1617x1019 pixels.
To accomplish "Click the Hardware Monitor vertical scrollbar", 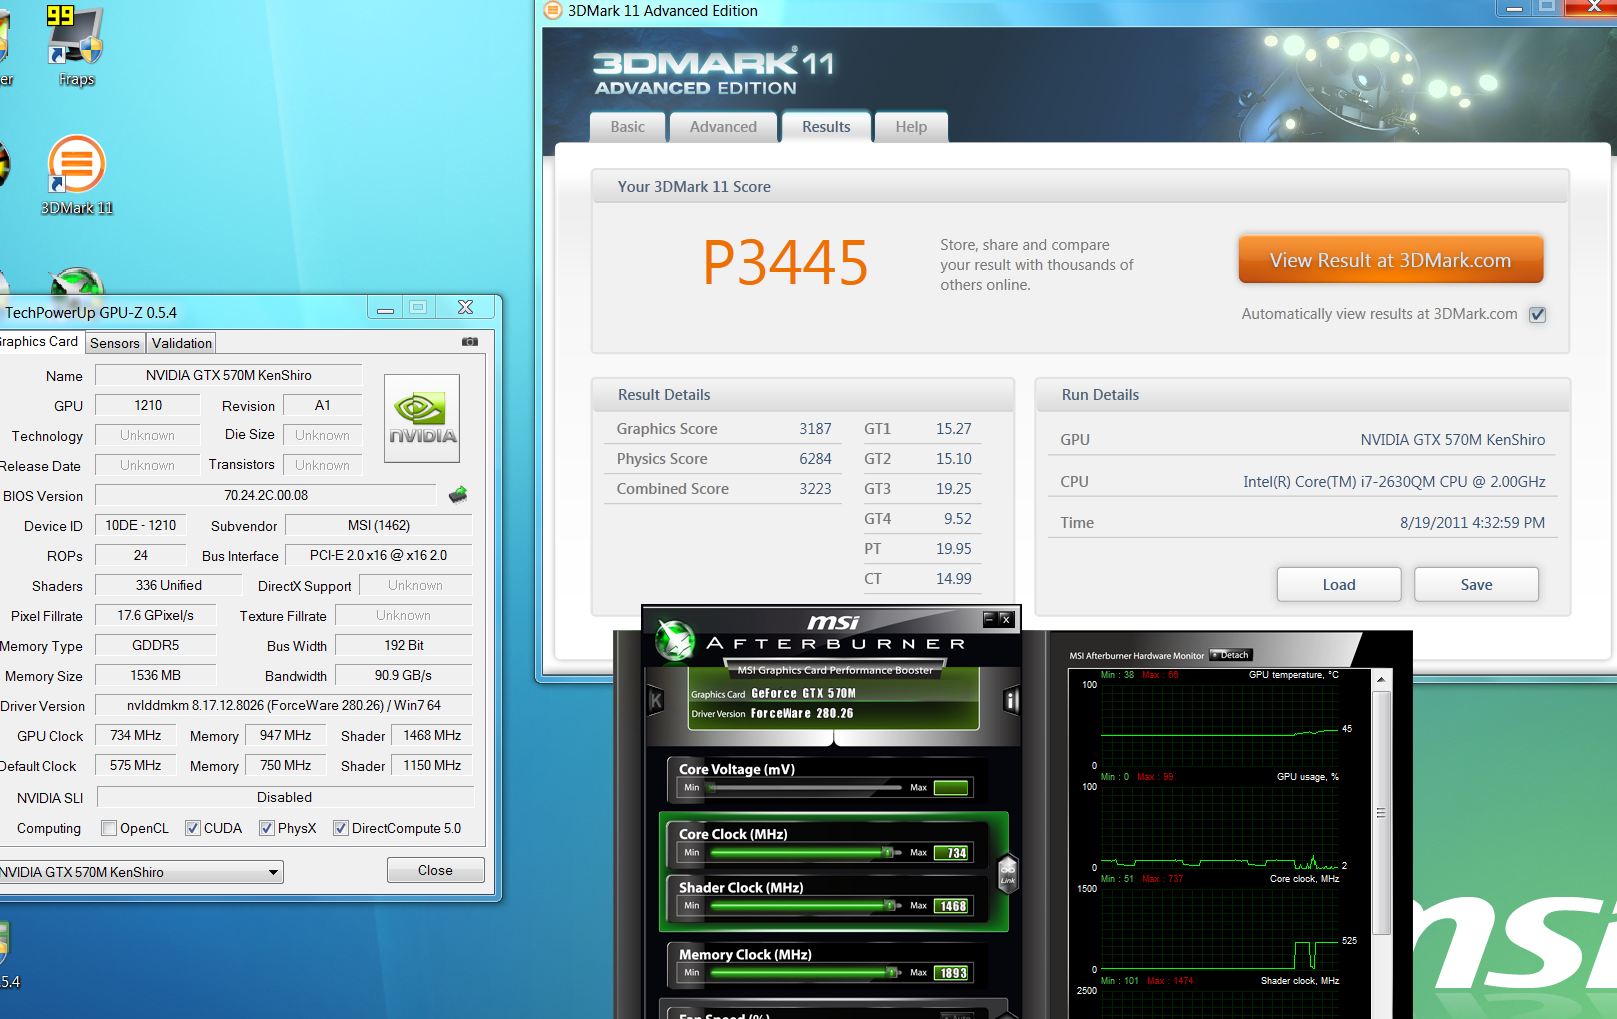I will pyautogui.click(x=1381, y=812).
